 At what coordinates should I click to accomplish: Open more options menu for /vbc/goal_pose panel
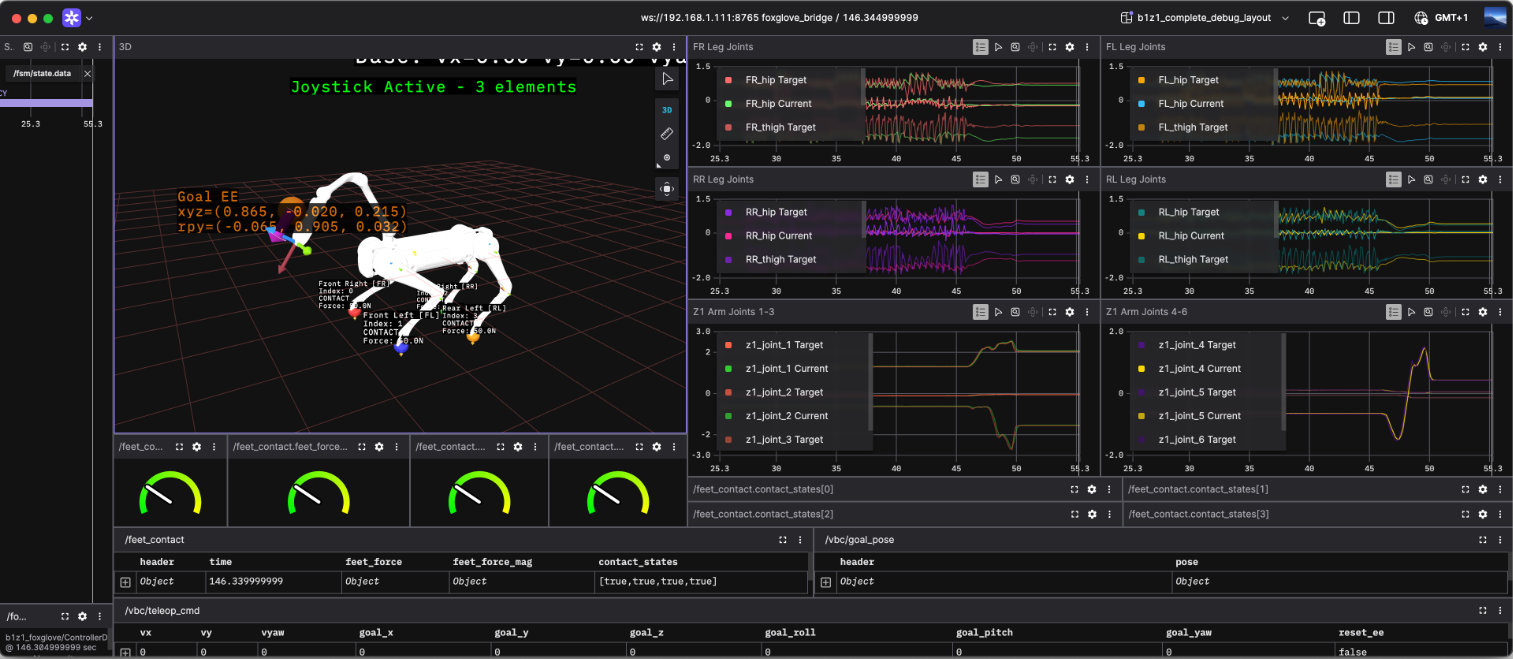click(x=1499, y=540)
